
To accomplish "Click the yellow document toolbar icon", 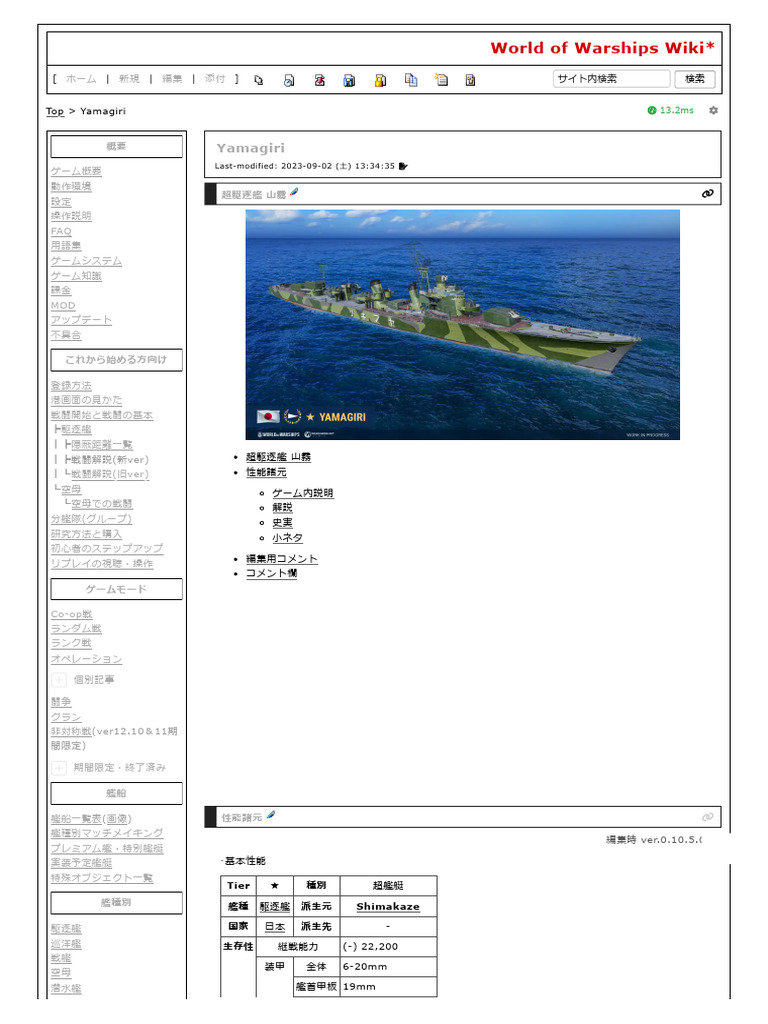I will (x=470, y=80).
